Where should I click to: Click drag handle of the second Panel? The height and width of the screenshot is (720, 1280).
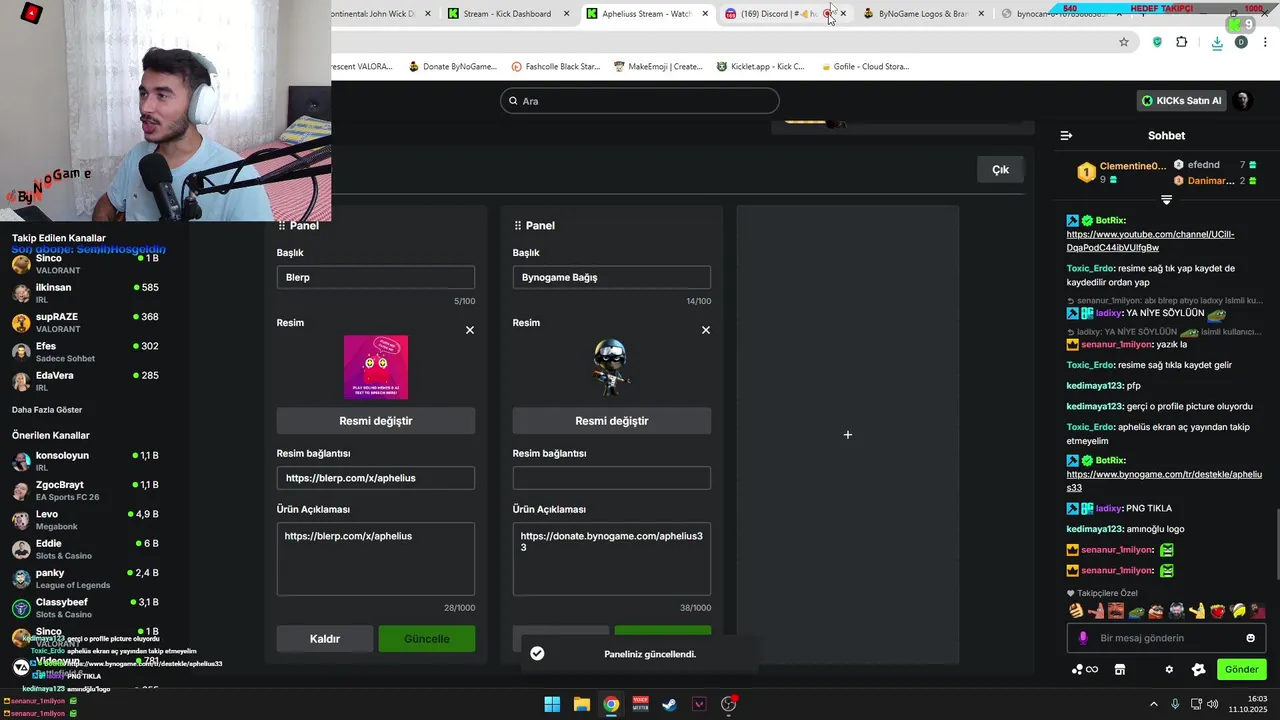[518, 226]
